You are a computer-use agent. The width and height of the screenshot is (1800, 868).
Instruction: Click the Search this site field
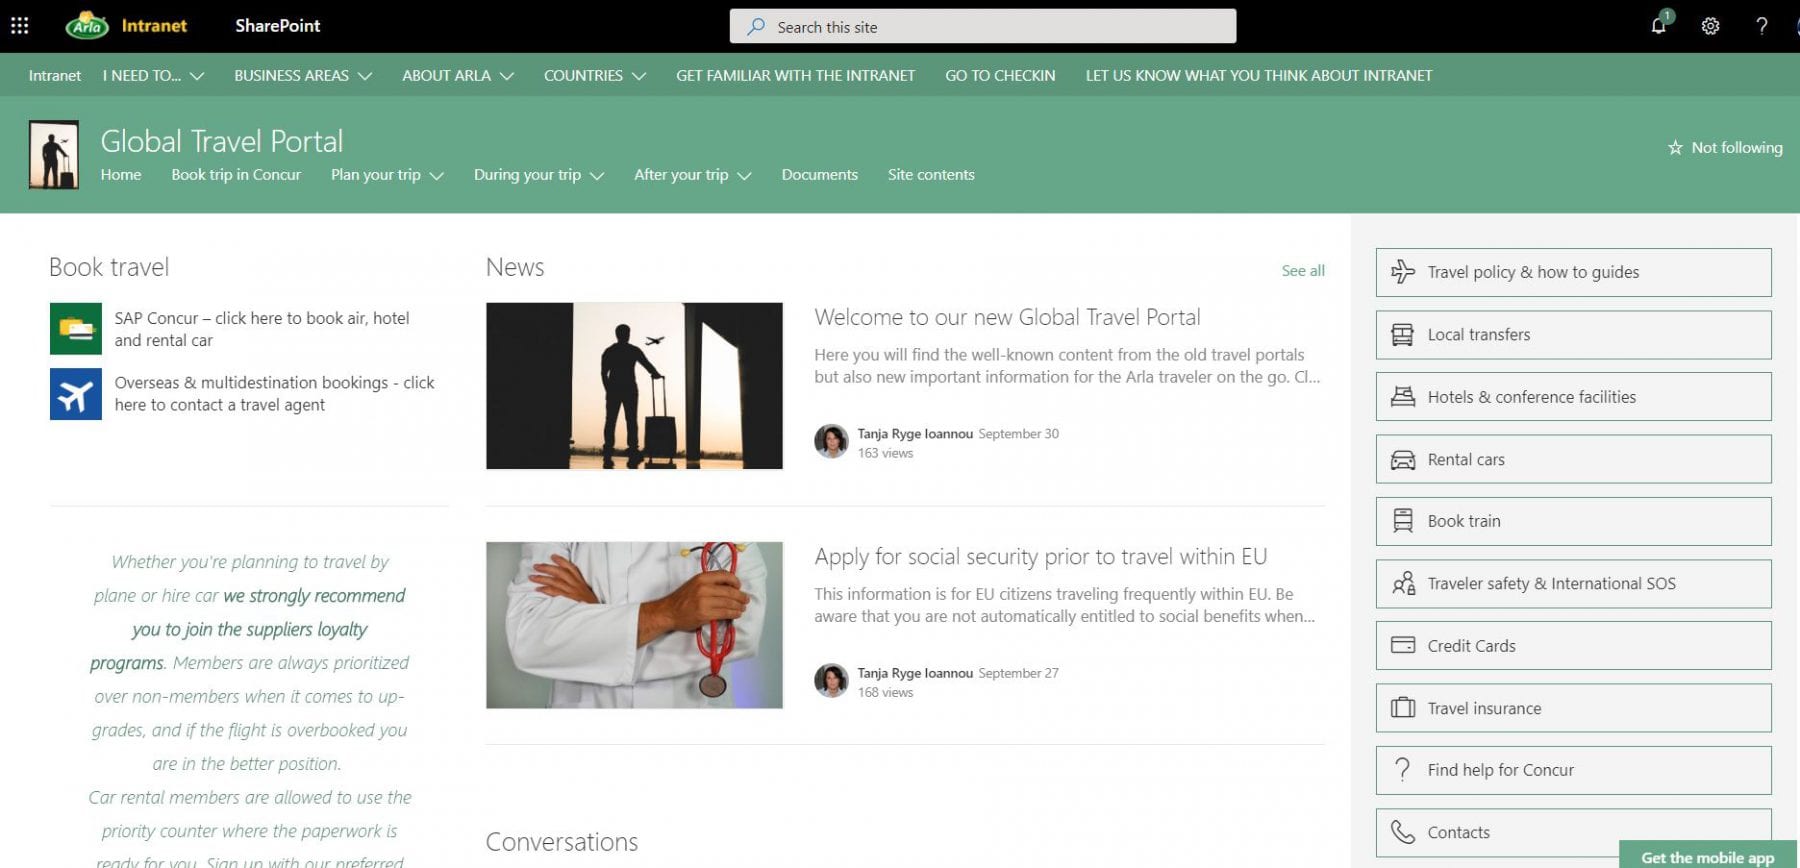point(982,27)
